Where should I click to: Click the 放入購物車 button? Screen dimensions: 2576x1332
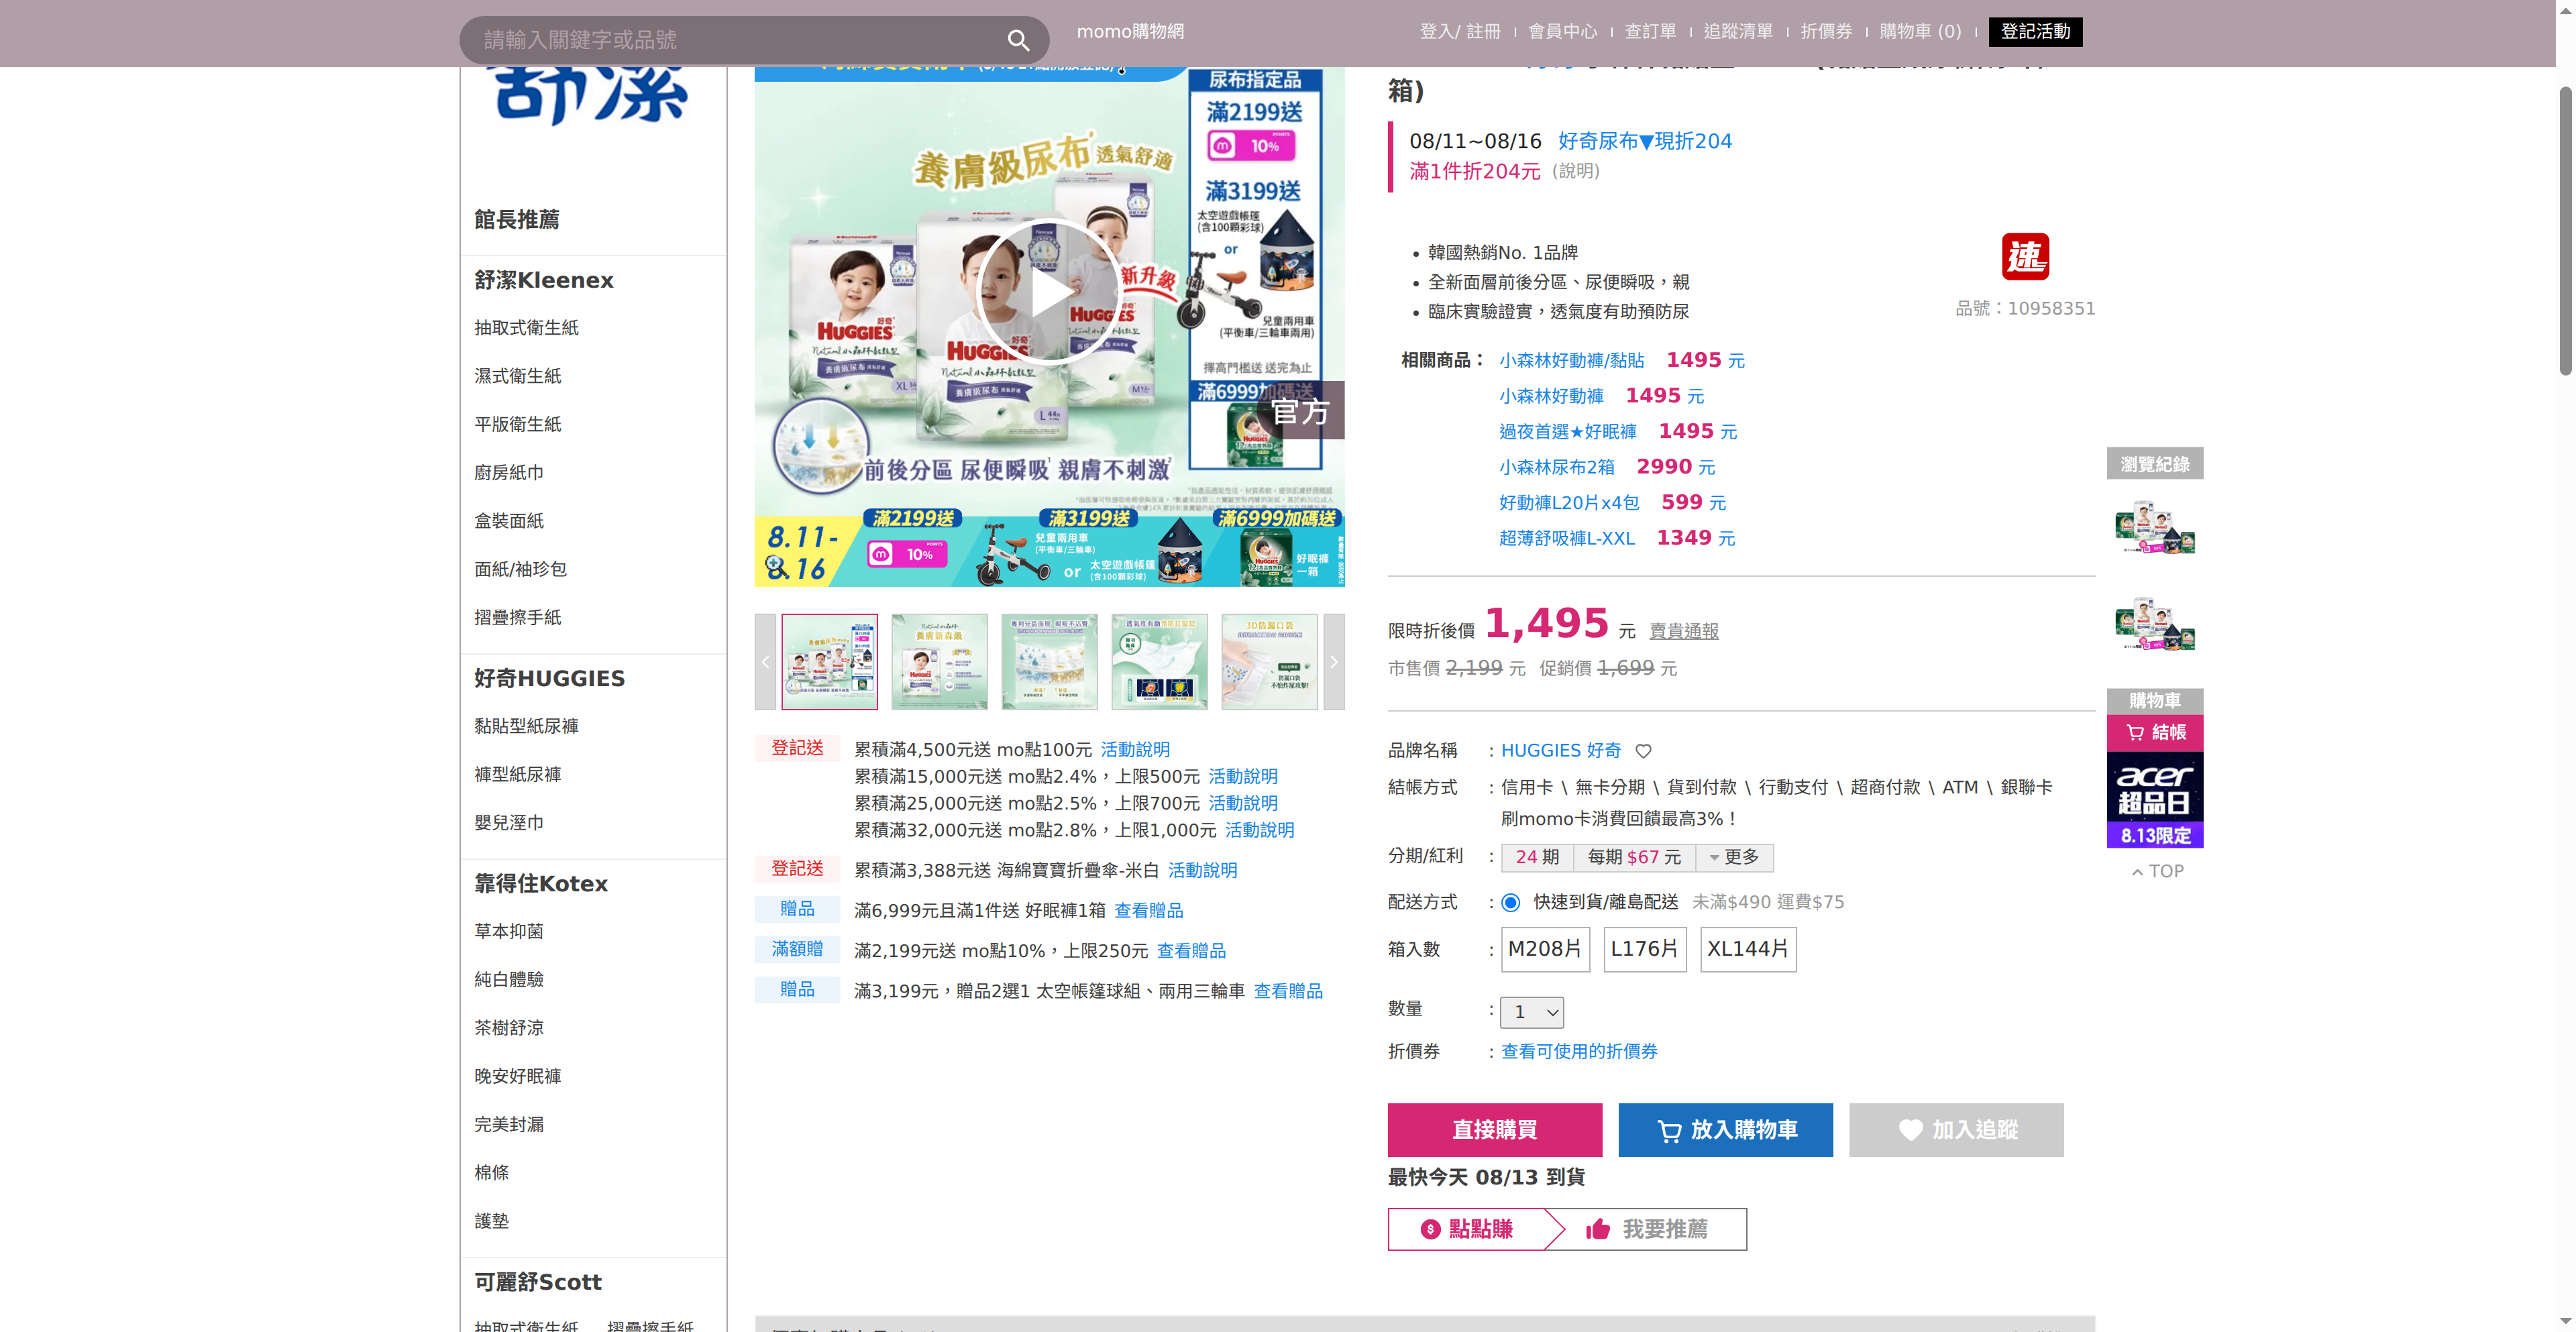pyautogui.click(x=1726, y=1130)
